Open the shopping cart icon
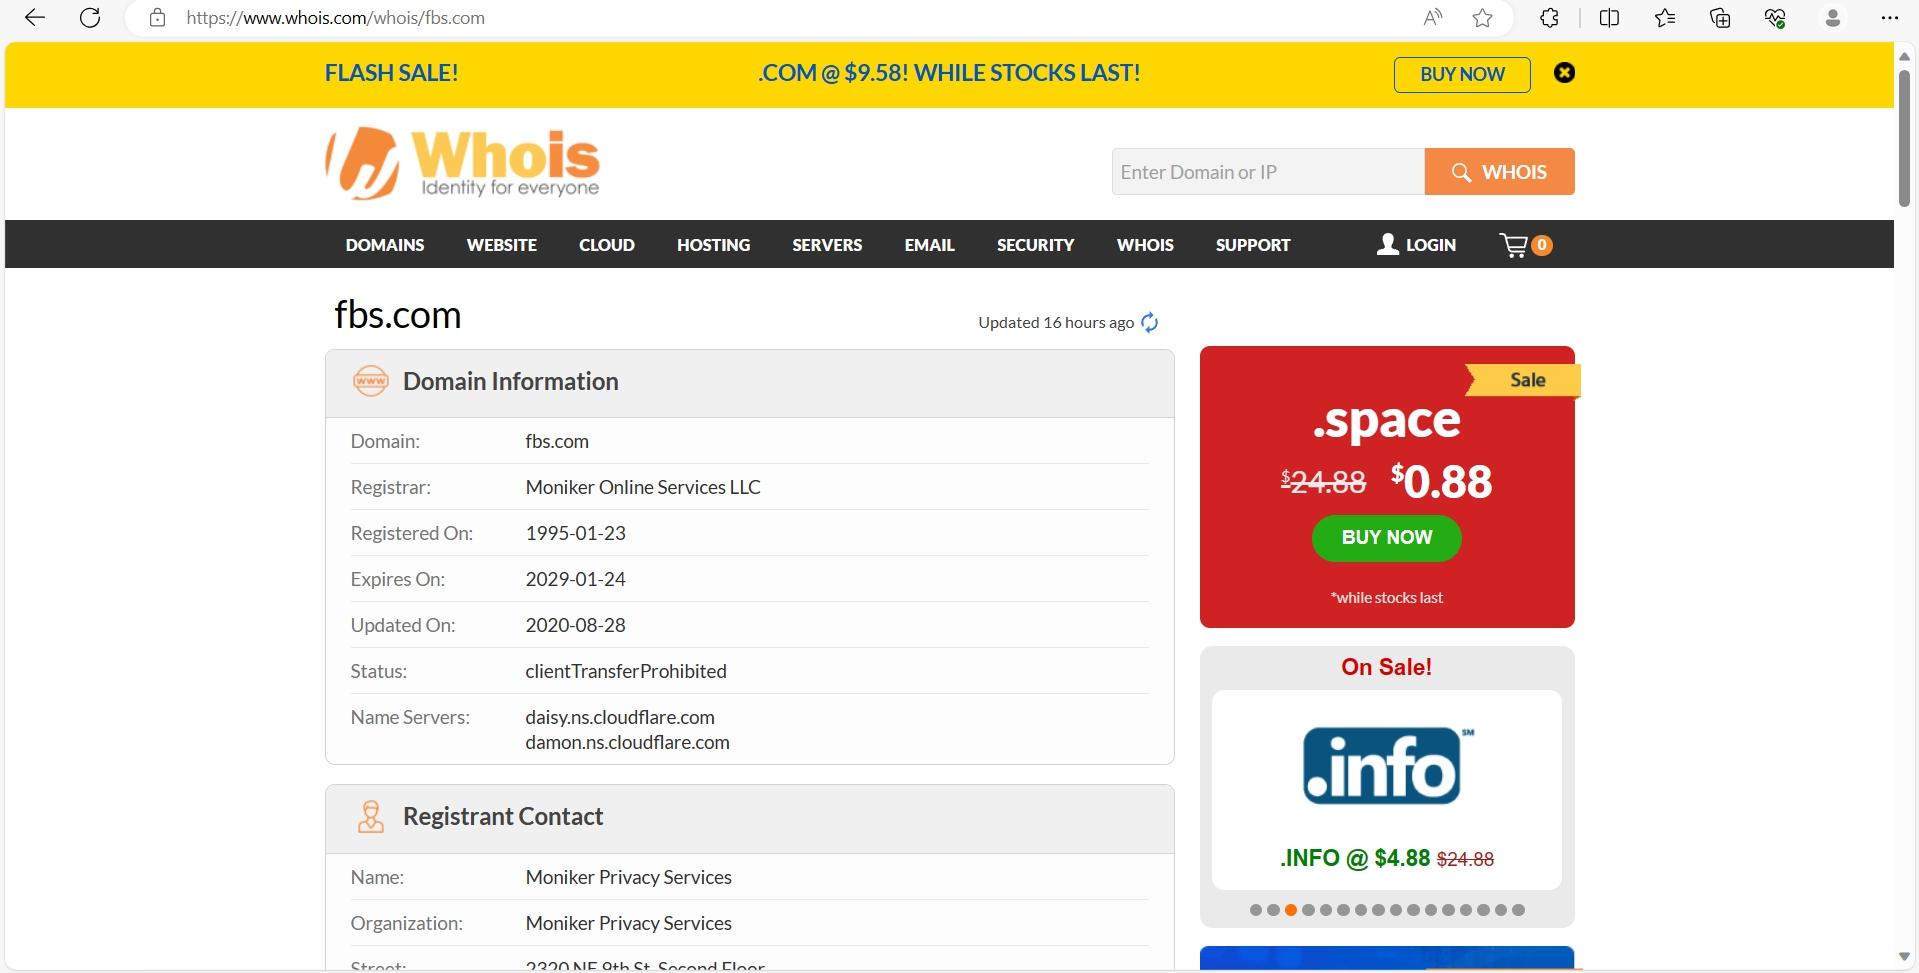1919x973 pixels. click(x=1525, y=245)
